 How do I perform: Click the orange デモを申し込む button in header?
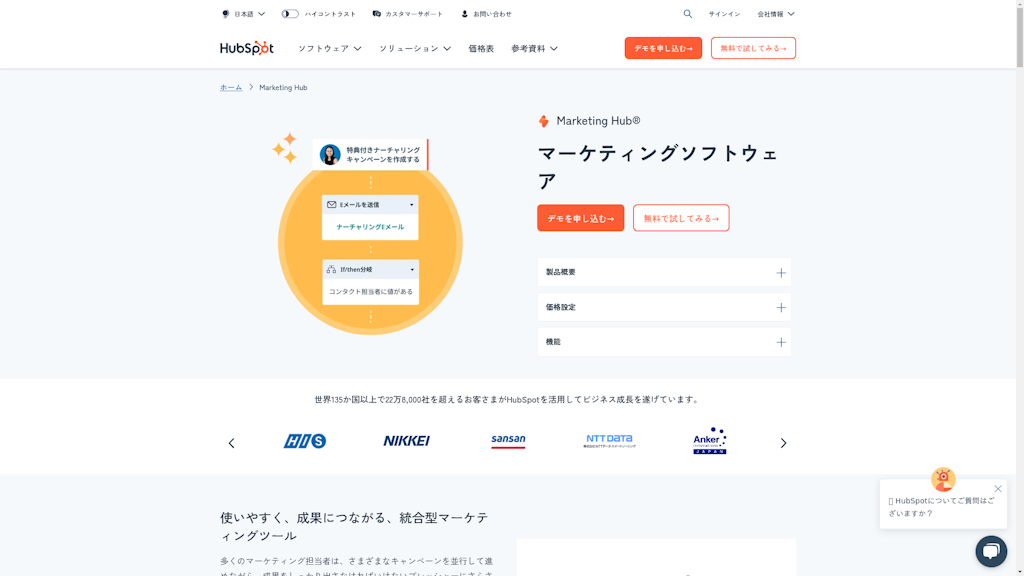coord(663,48)
